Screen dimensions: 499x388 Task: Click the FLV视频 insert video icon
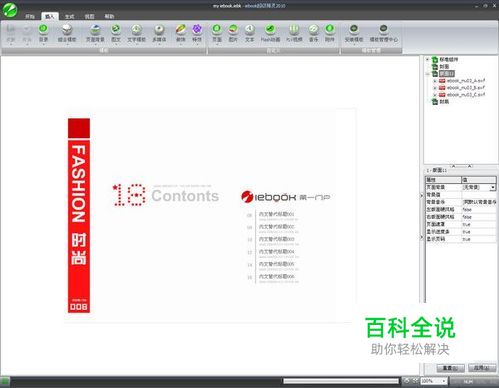click(294, 29)
